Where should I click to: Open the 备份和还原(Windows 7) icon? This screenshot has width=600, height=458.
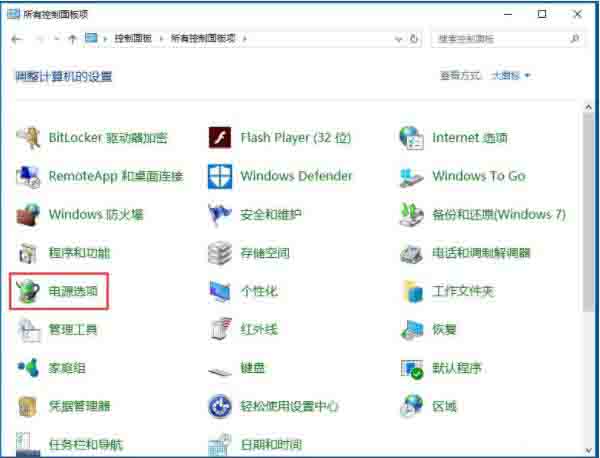411,215
